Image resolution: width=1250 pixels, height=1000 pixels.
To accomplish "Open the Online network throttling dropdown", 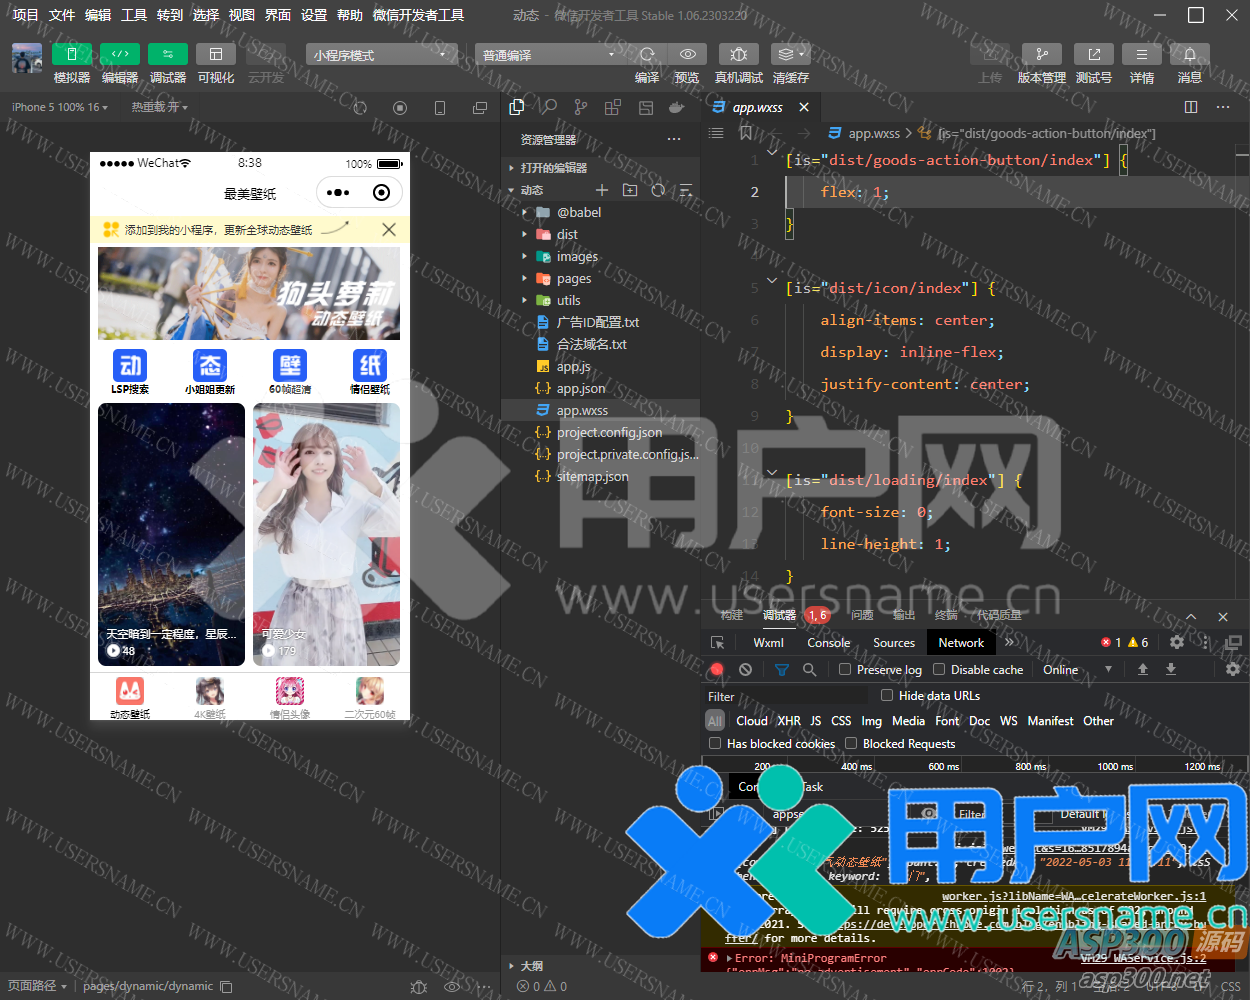I will tap(1077, 670).
